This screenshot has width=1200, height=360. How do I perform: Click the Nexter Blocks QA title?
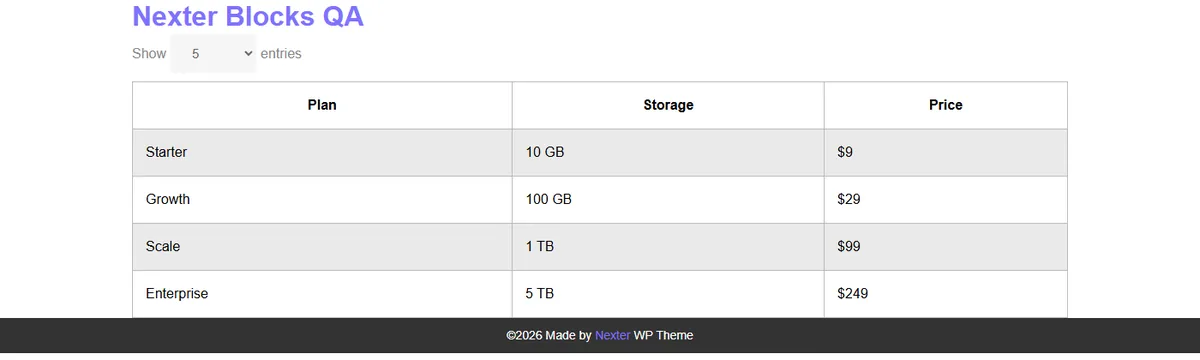coord(248,16)
